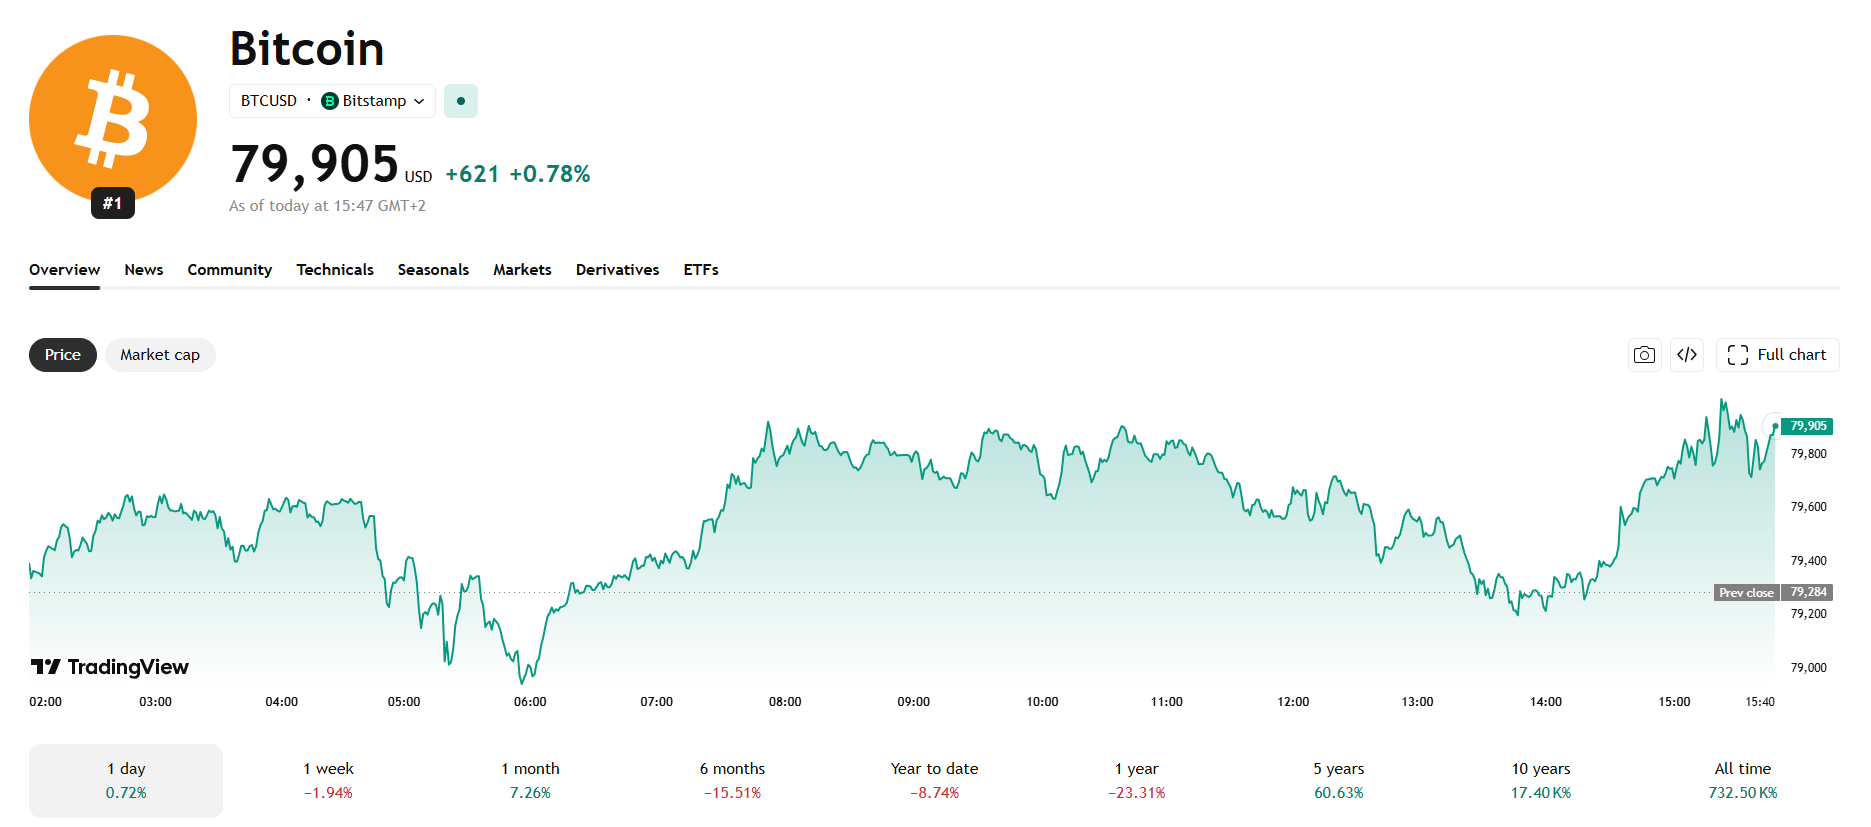The height and width of the screenshot is (827, 1871).
Task: Click the TradingView logo on chart
Action: point(110,667)
